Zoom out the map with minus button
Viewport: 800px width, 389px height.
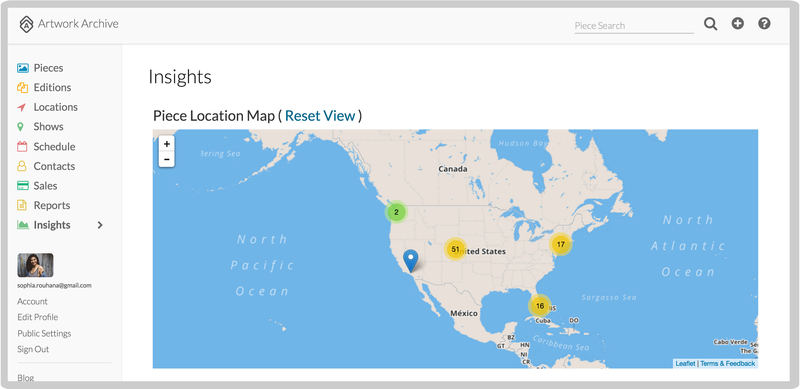(167, 159)
